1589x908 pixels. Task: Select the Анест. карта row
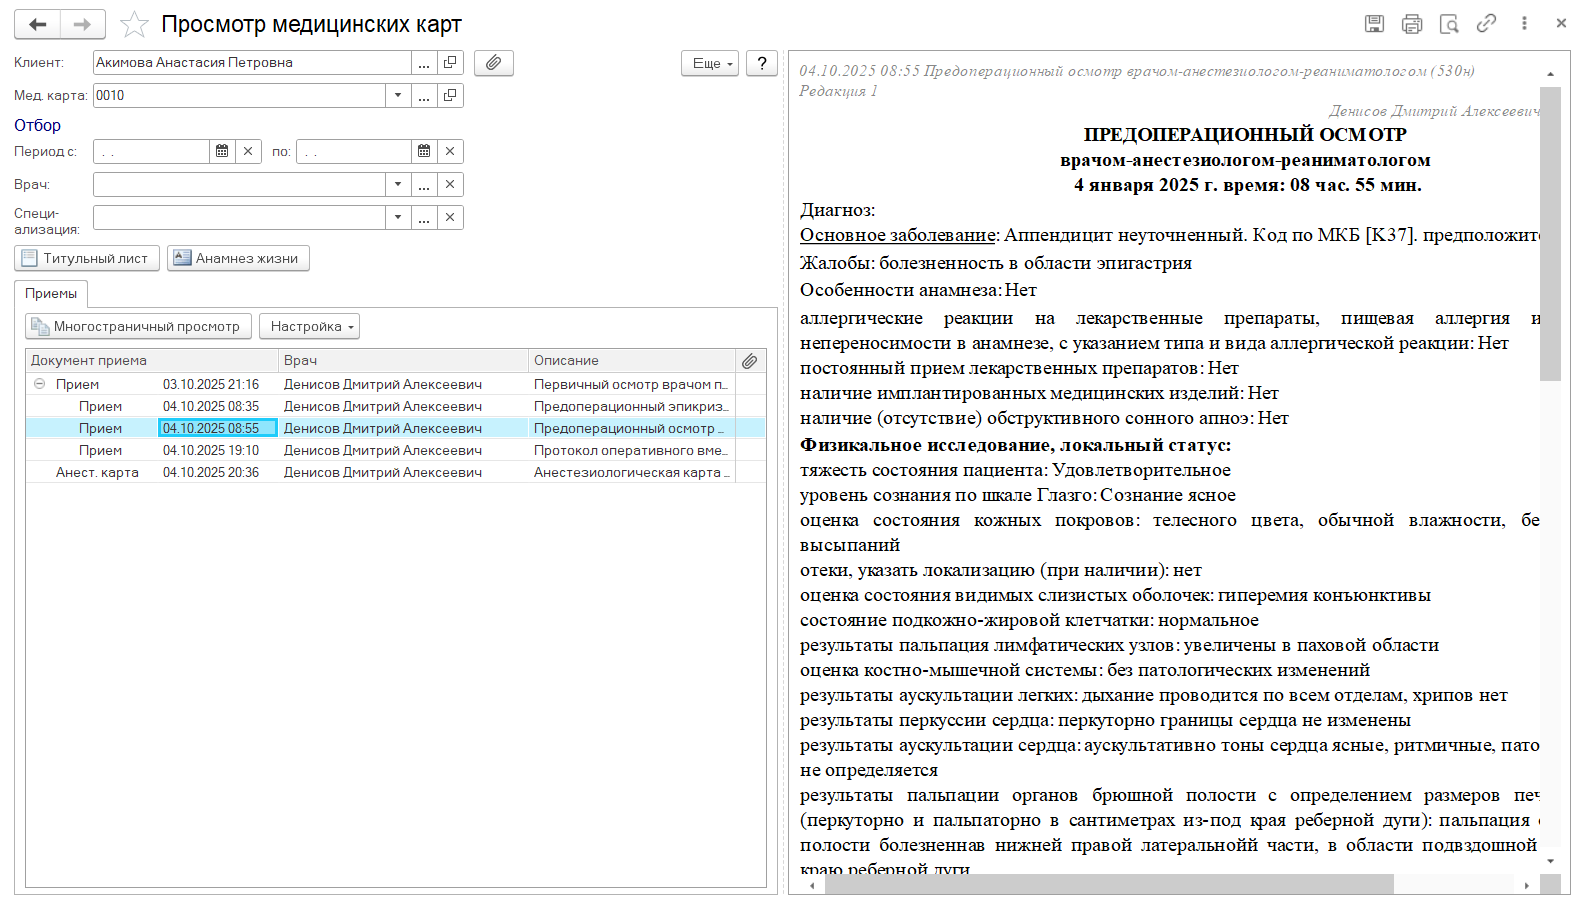click(395, 472)
